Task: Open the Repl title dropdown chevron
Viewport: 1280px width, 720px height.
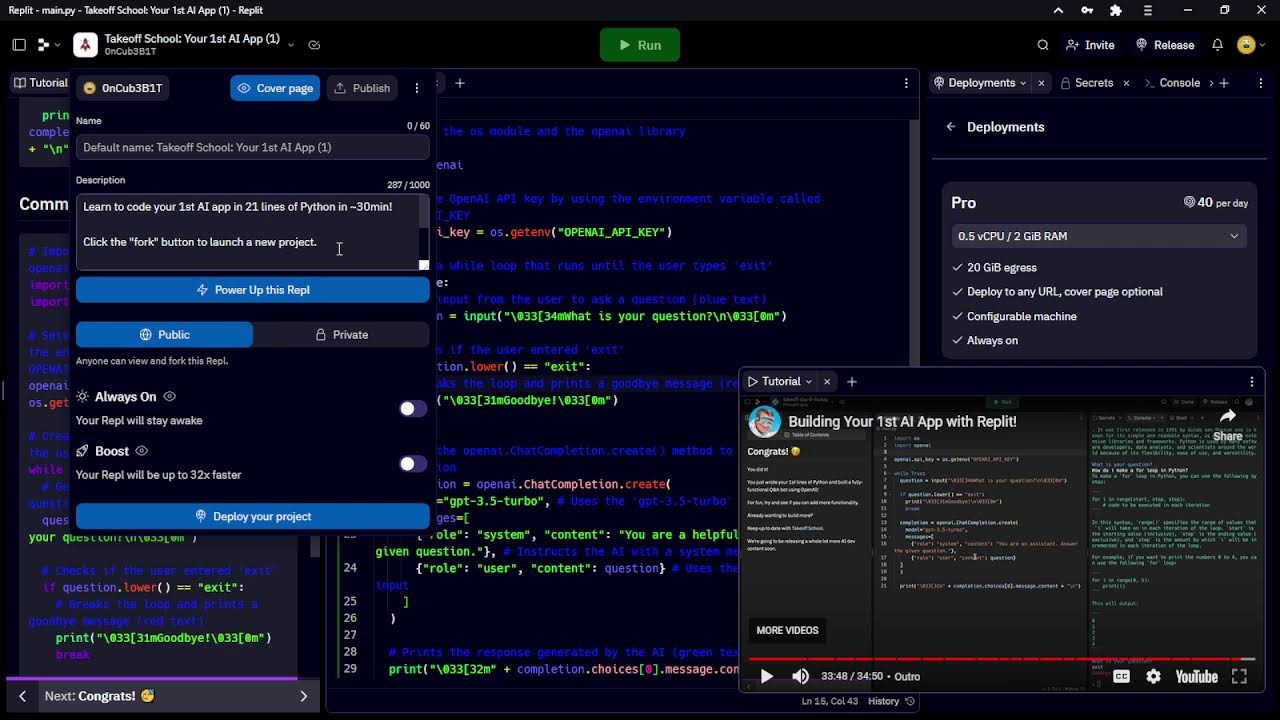Action: pyautogui.click(x=291, y=45)
